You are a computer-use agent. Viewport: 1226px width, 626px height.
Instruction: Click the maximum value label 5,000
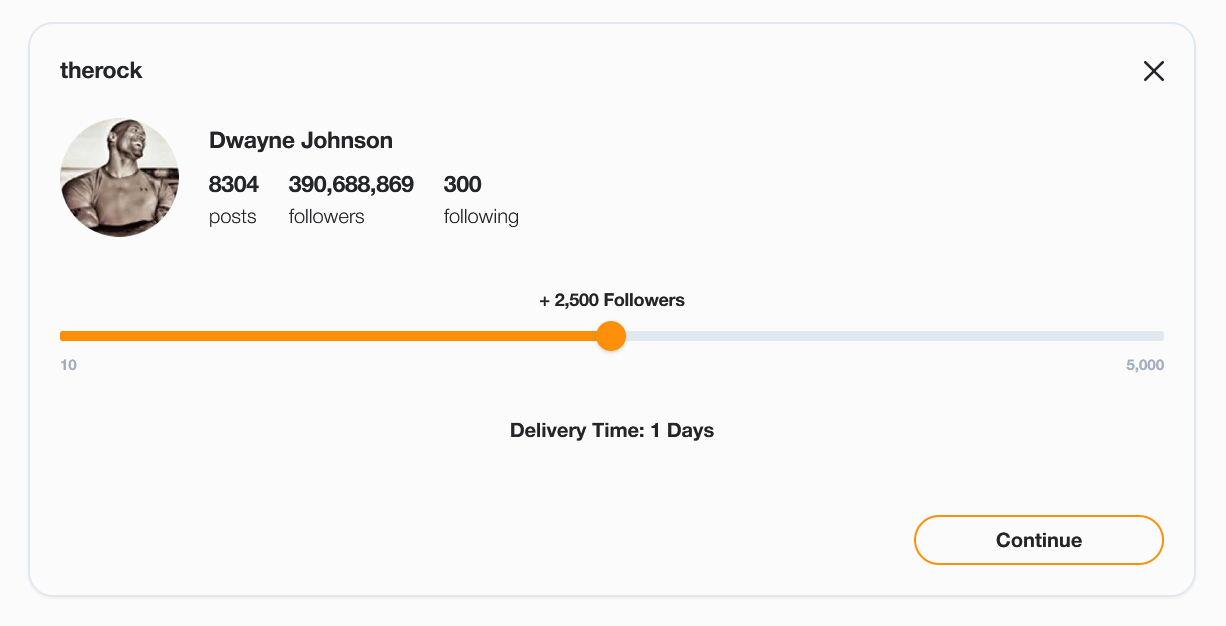(x=1144, y=365)
